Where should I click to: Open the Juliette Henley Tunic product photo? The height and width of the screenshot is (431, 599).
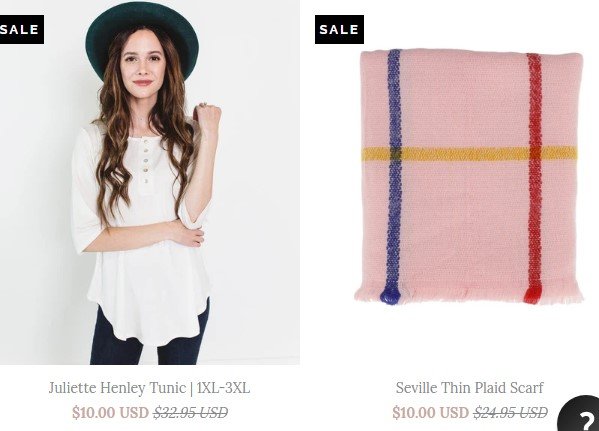[x=150, y=182]
